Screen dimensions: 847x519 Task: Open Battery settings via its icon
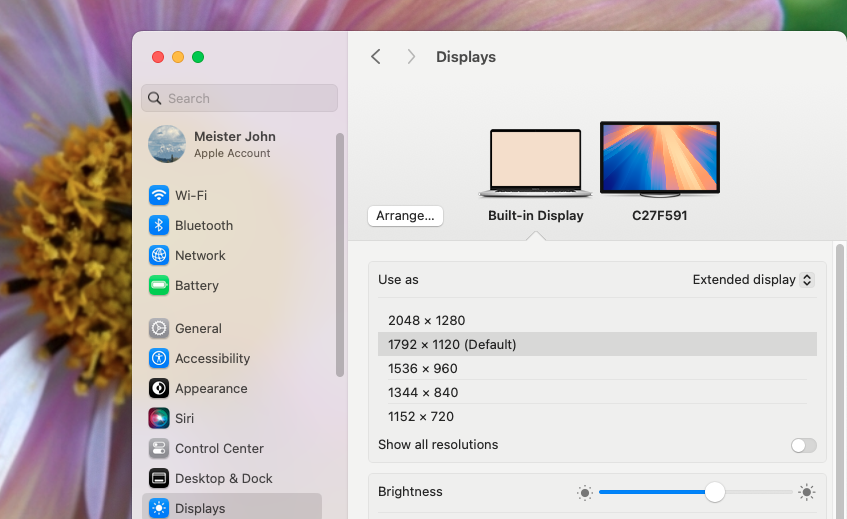tap(159, 285)
